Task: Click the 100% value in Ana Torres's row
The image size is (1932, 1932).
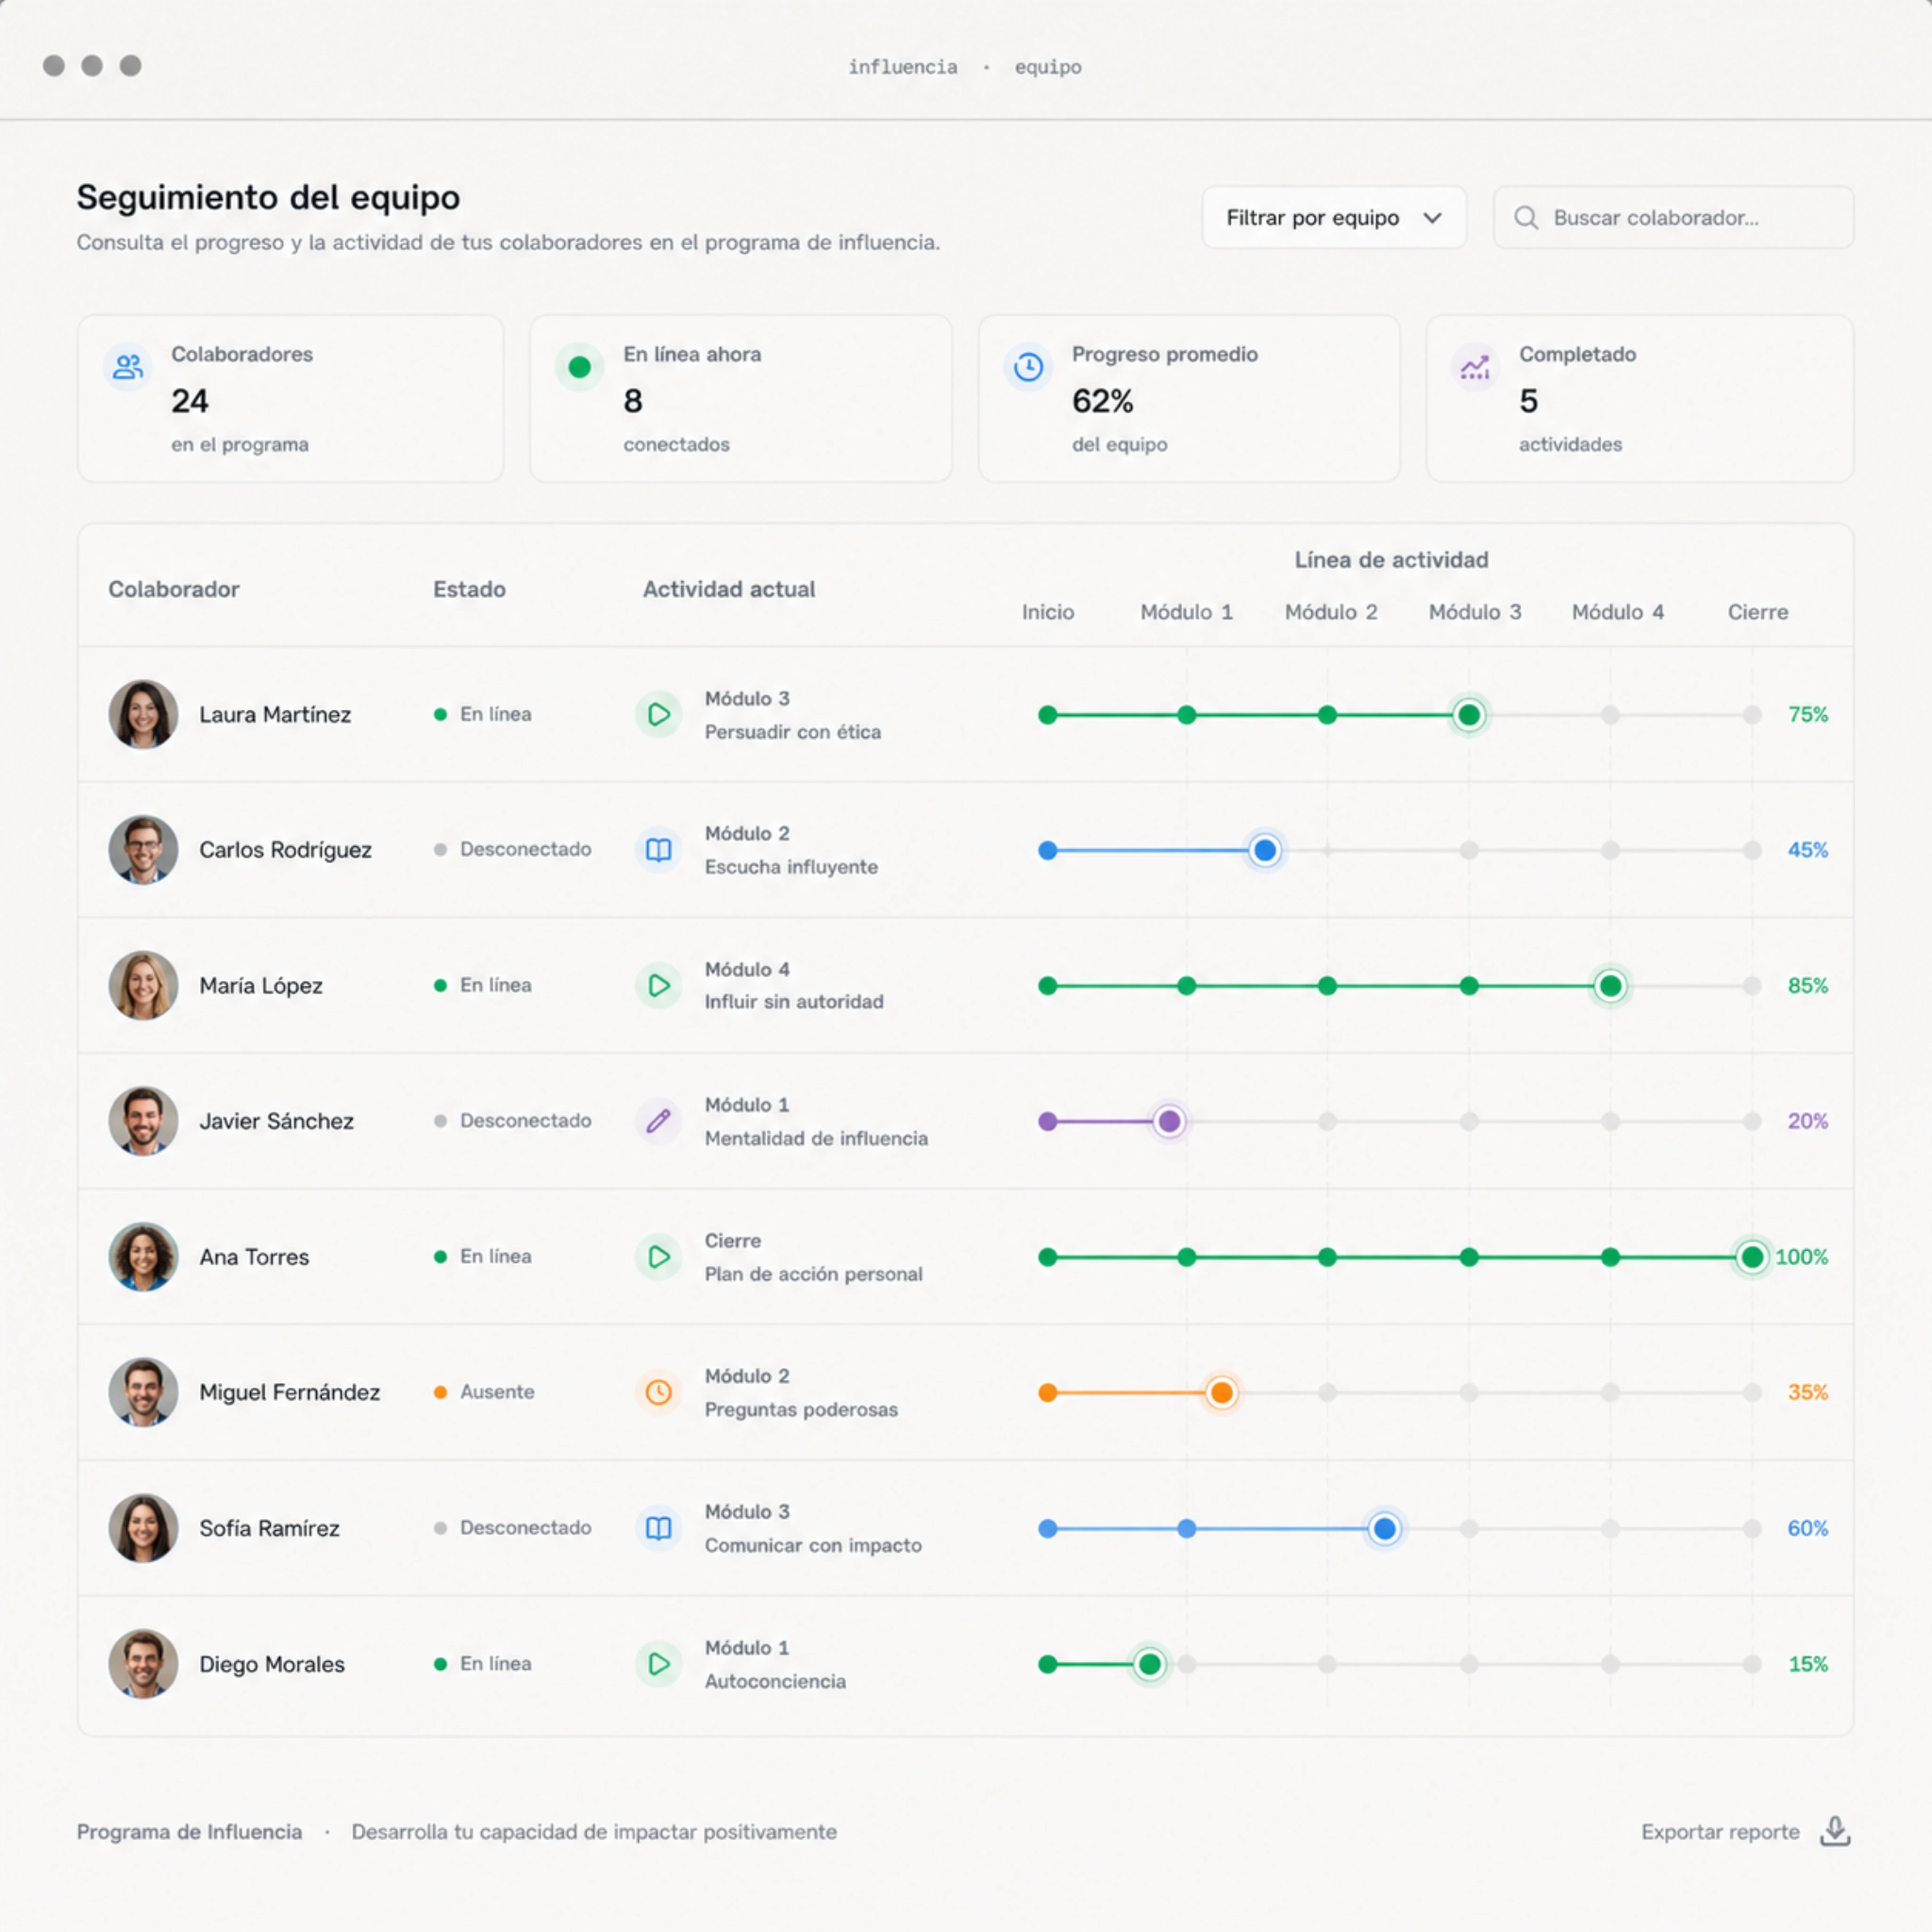Action: point(1802,1257)
